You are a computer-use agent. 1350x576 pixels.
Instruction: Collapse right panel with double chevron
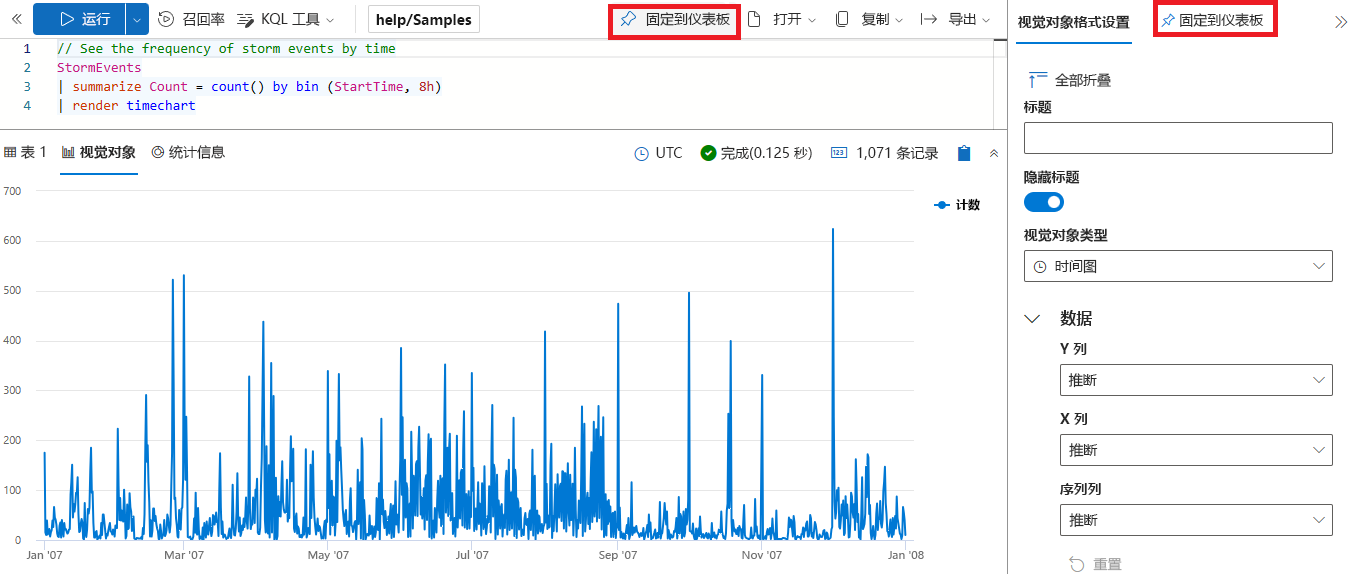1340,22
